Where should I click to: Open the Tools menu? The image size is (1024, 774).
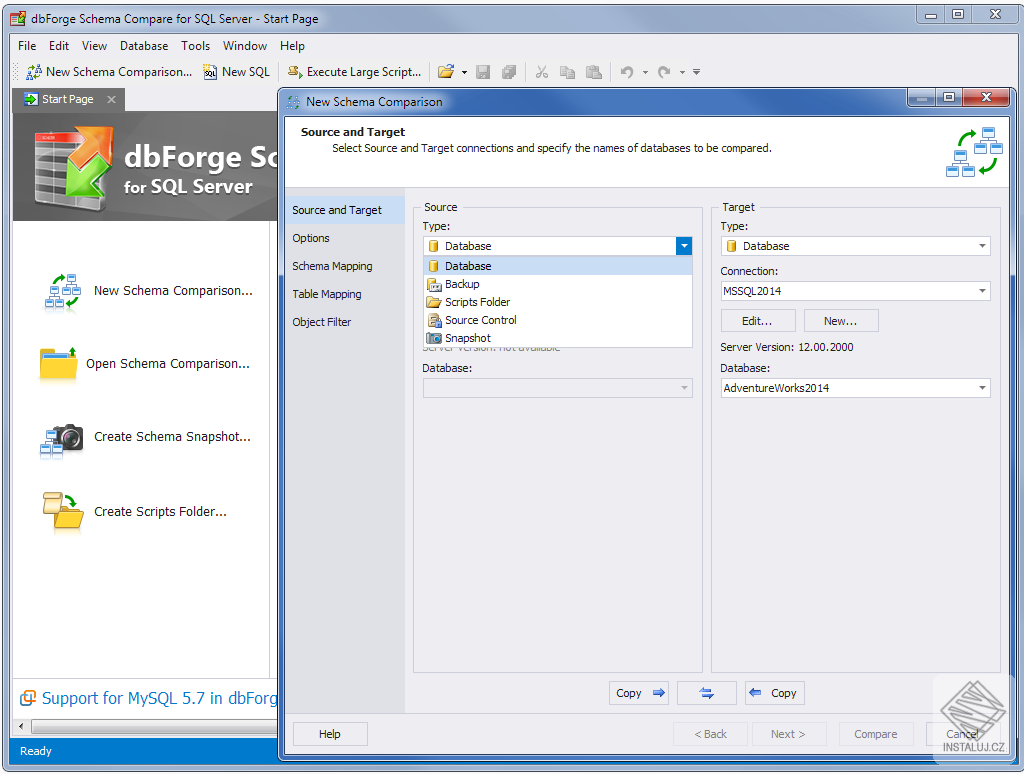click(195, 46)
